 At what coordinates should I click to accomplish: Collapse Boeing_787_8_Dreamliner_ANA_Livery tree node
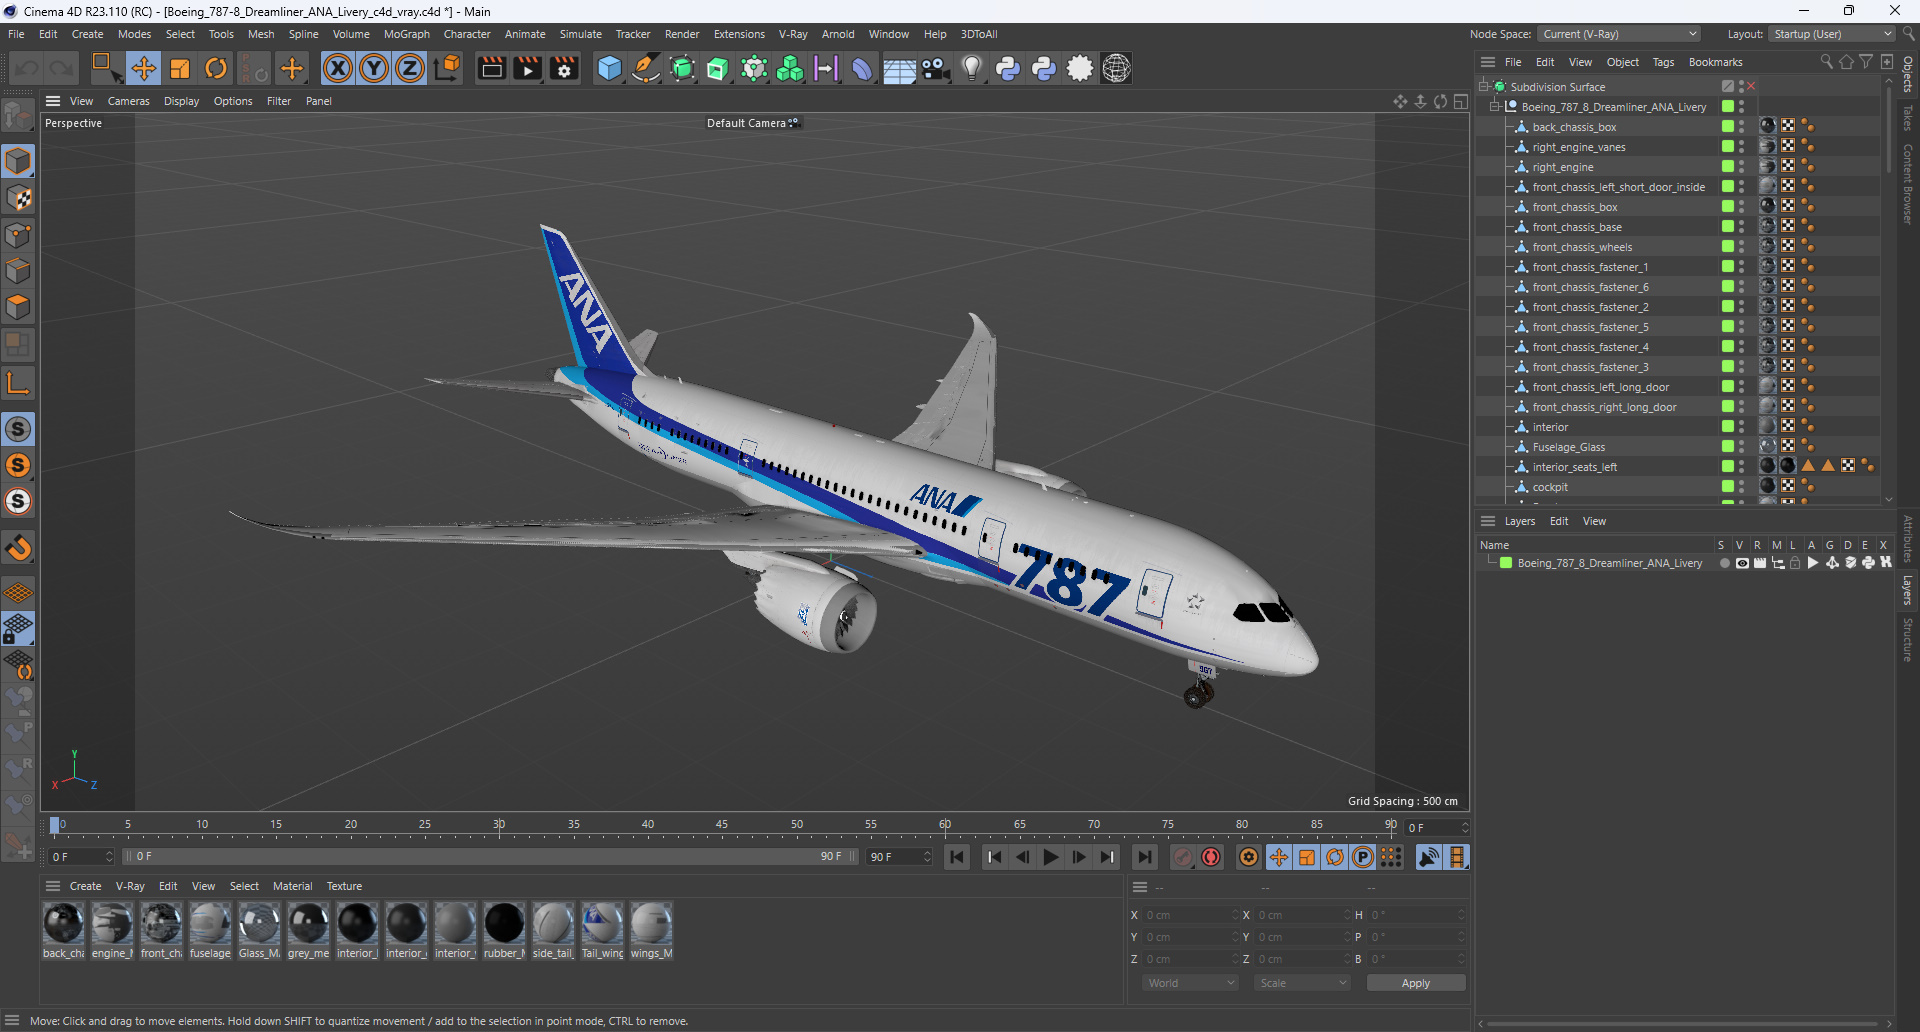click(x=1495, y=107)
